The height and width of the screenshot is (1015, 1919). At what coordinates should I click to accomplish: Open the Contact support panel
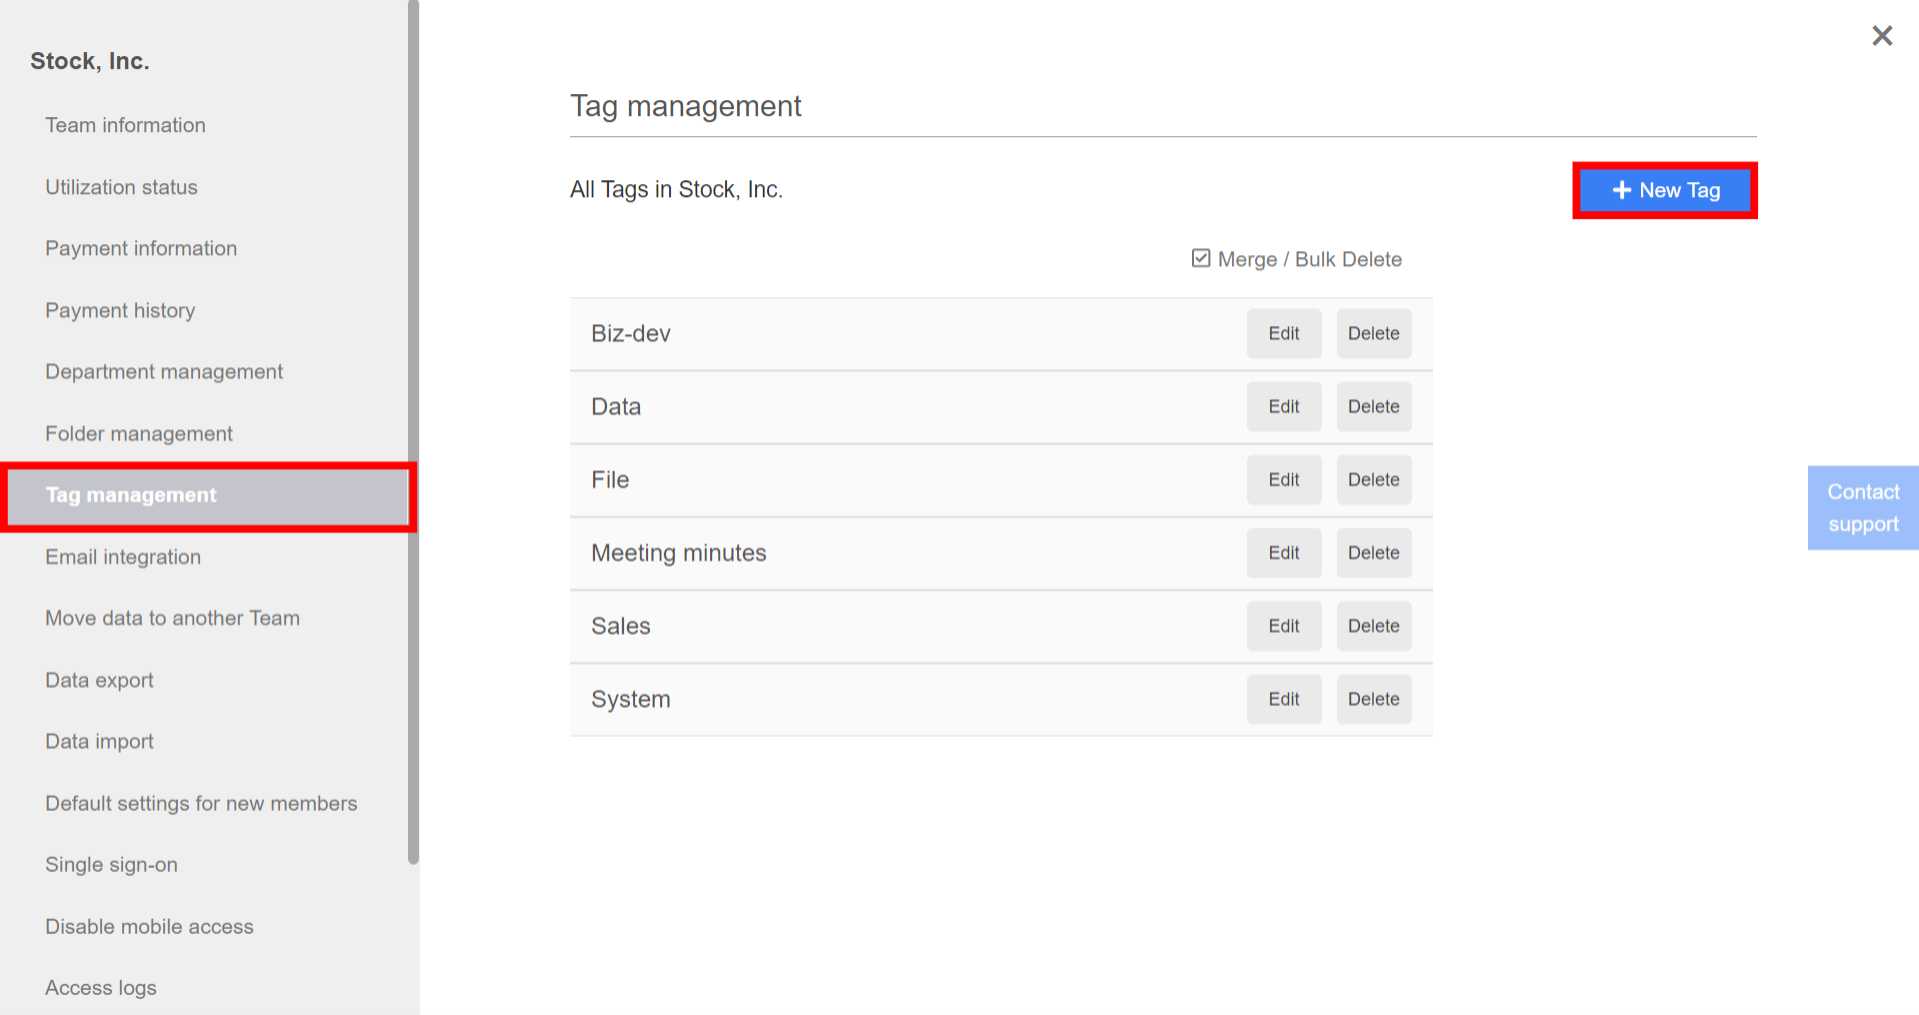point(1862,507)
